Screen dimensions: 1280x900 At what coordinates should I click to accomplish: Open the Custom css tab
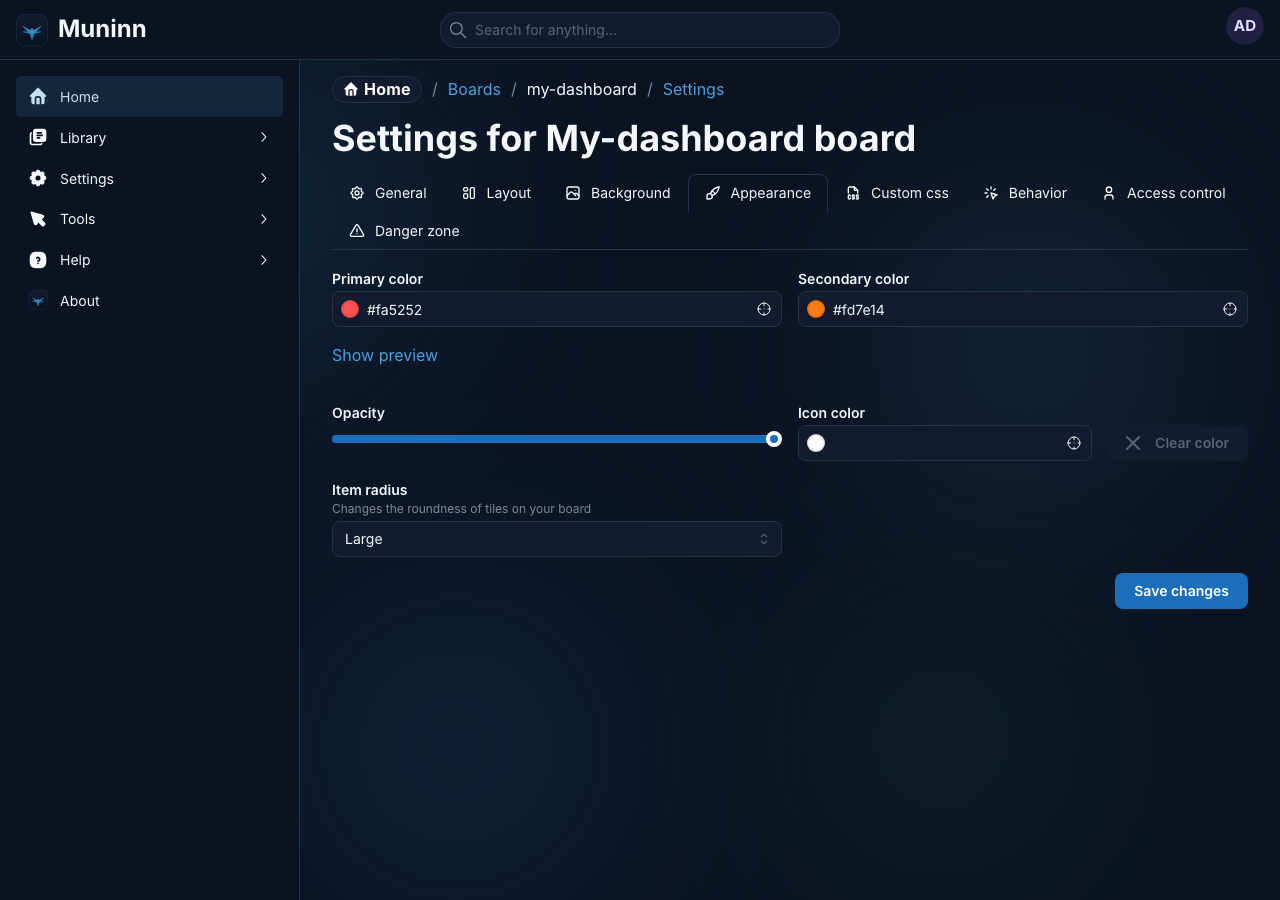coord(897,193)
